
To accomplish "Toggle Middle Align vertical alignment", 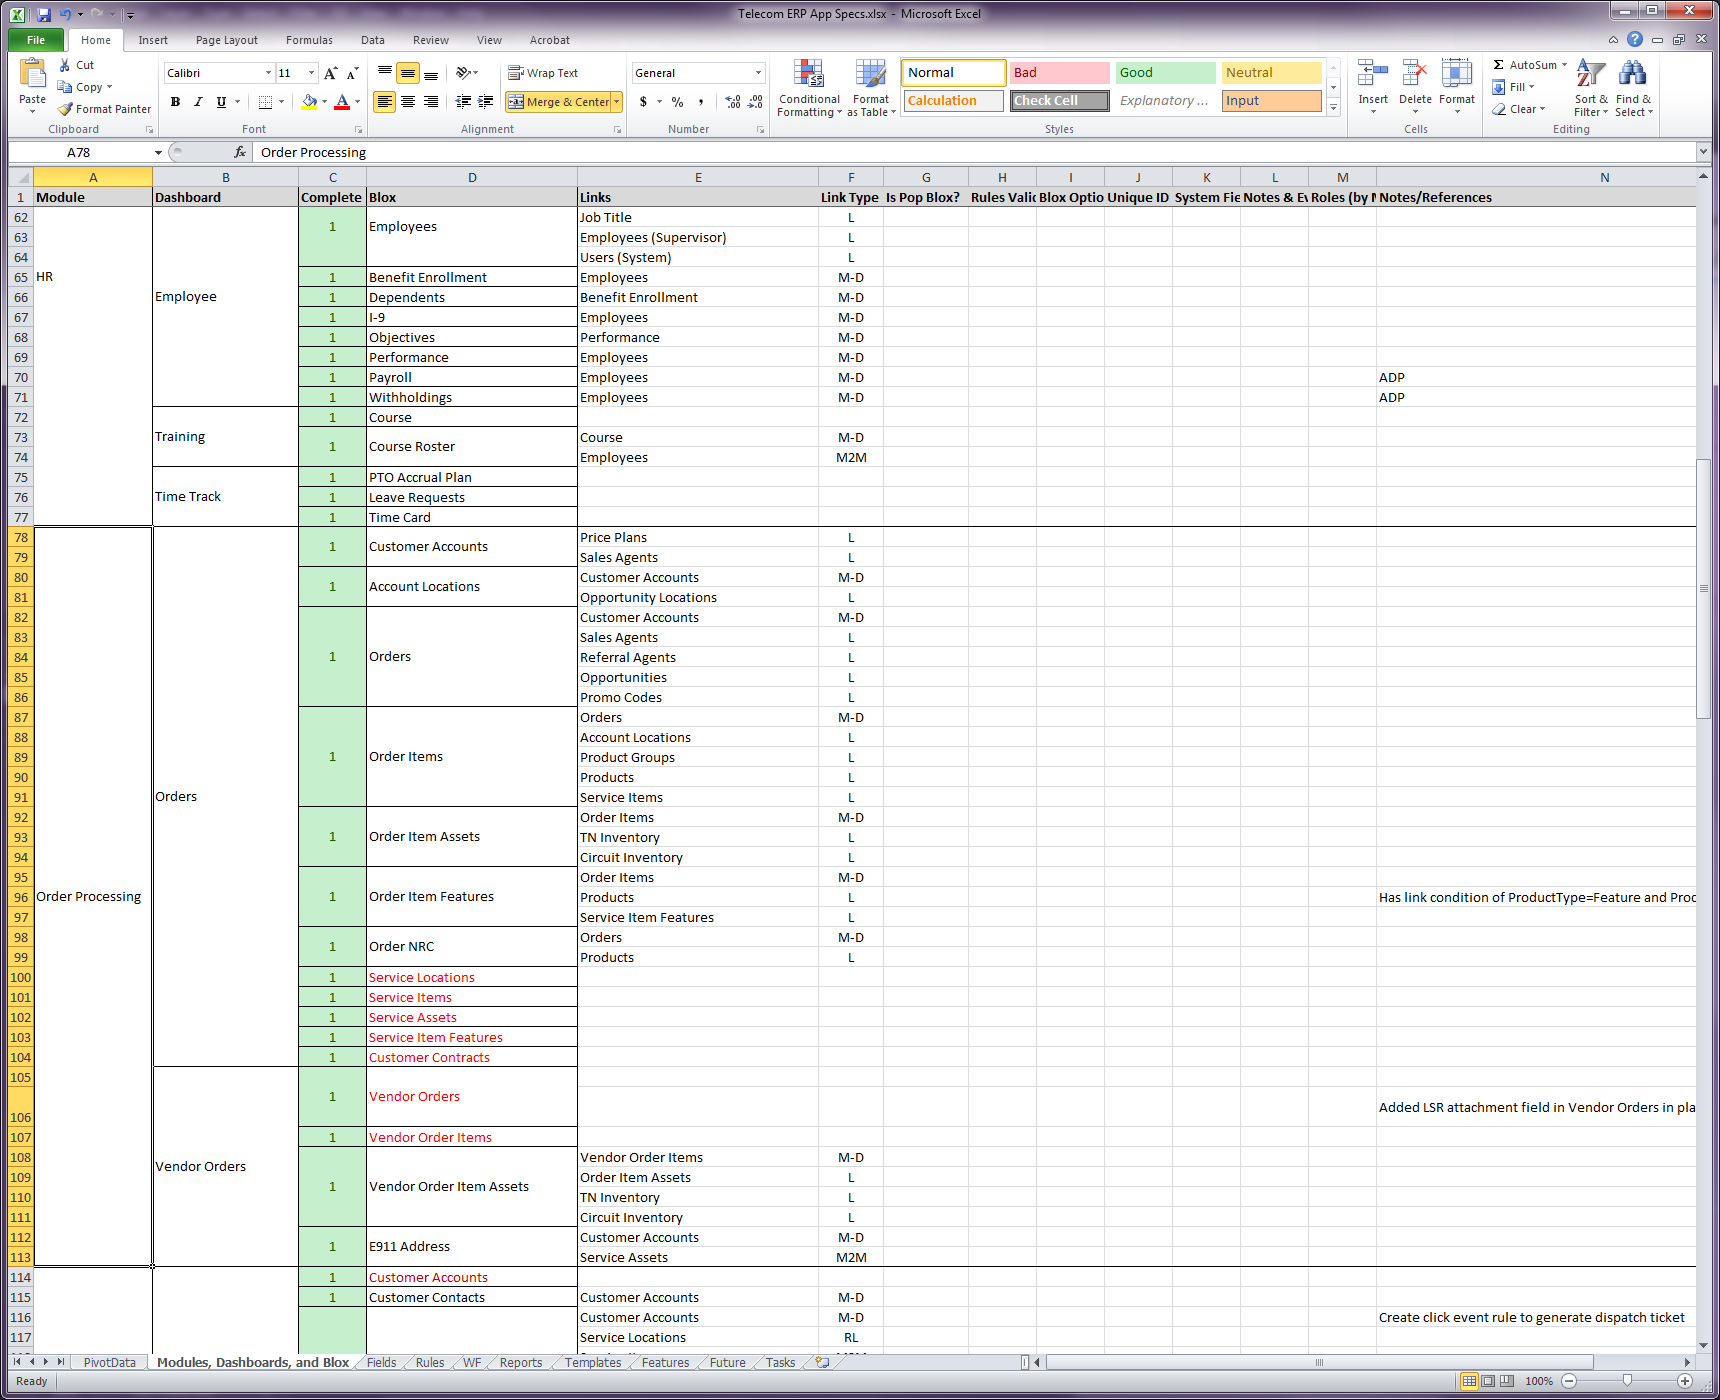I will coord(408,73).
